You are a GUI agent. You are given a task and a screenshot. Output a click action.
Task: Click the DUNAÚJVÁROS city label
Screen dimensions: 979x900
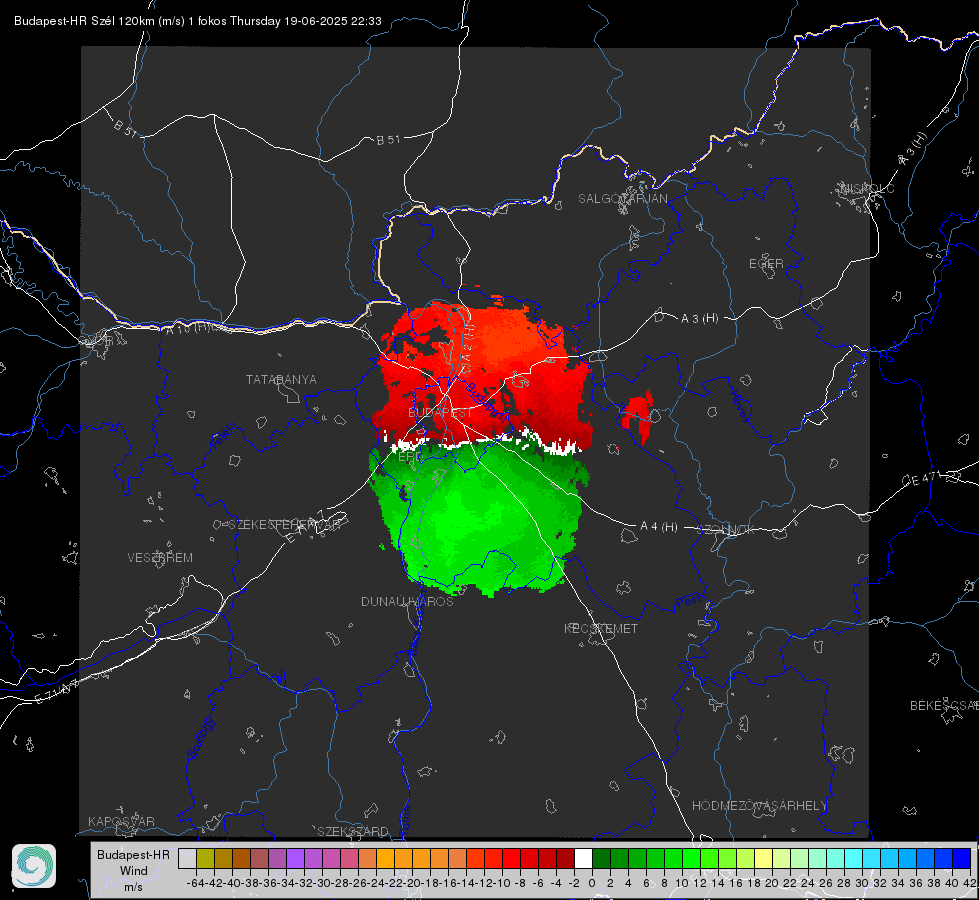pyautogui.click(x=407, y=601)
